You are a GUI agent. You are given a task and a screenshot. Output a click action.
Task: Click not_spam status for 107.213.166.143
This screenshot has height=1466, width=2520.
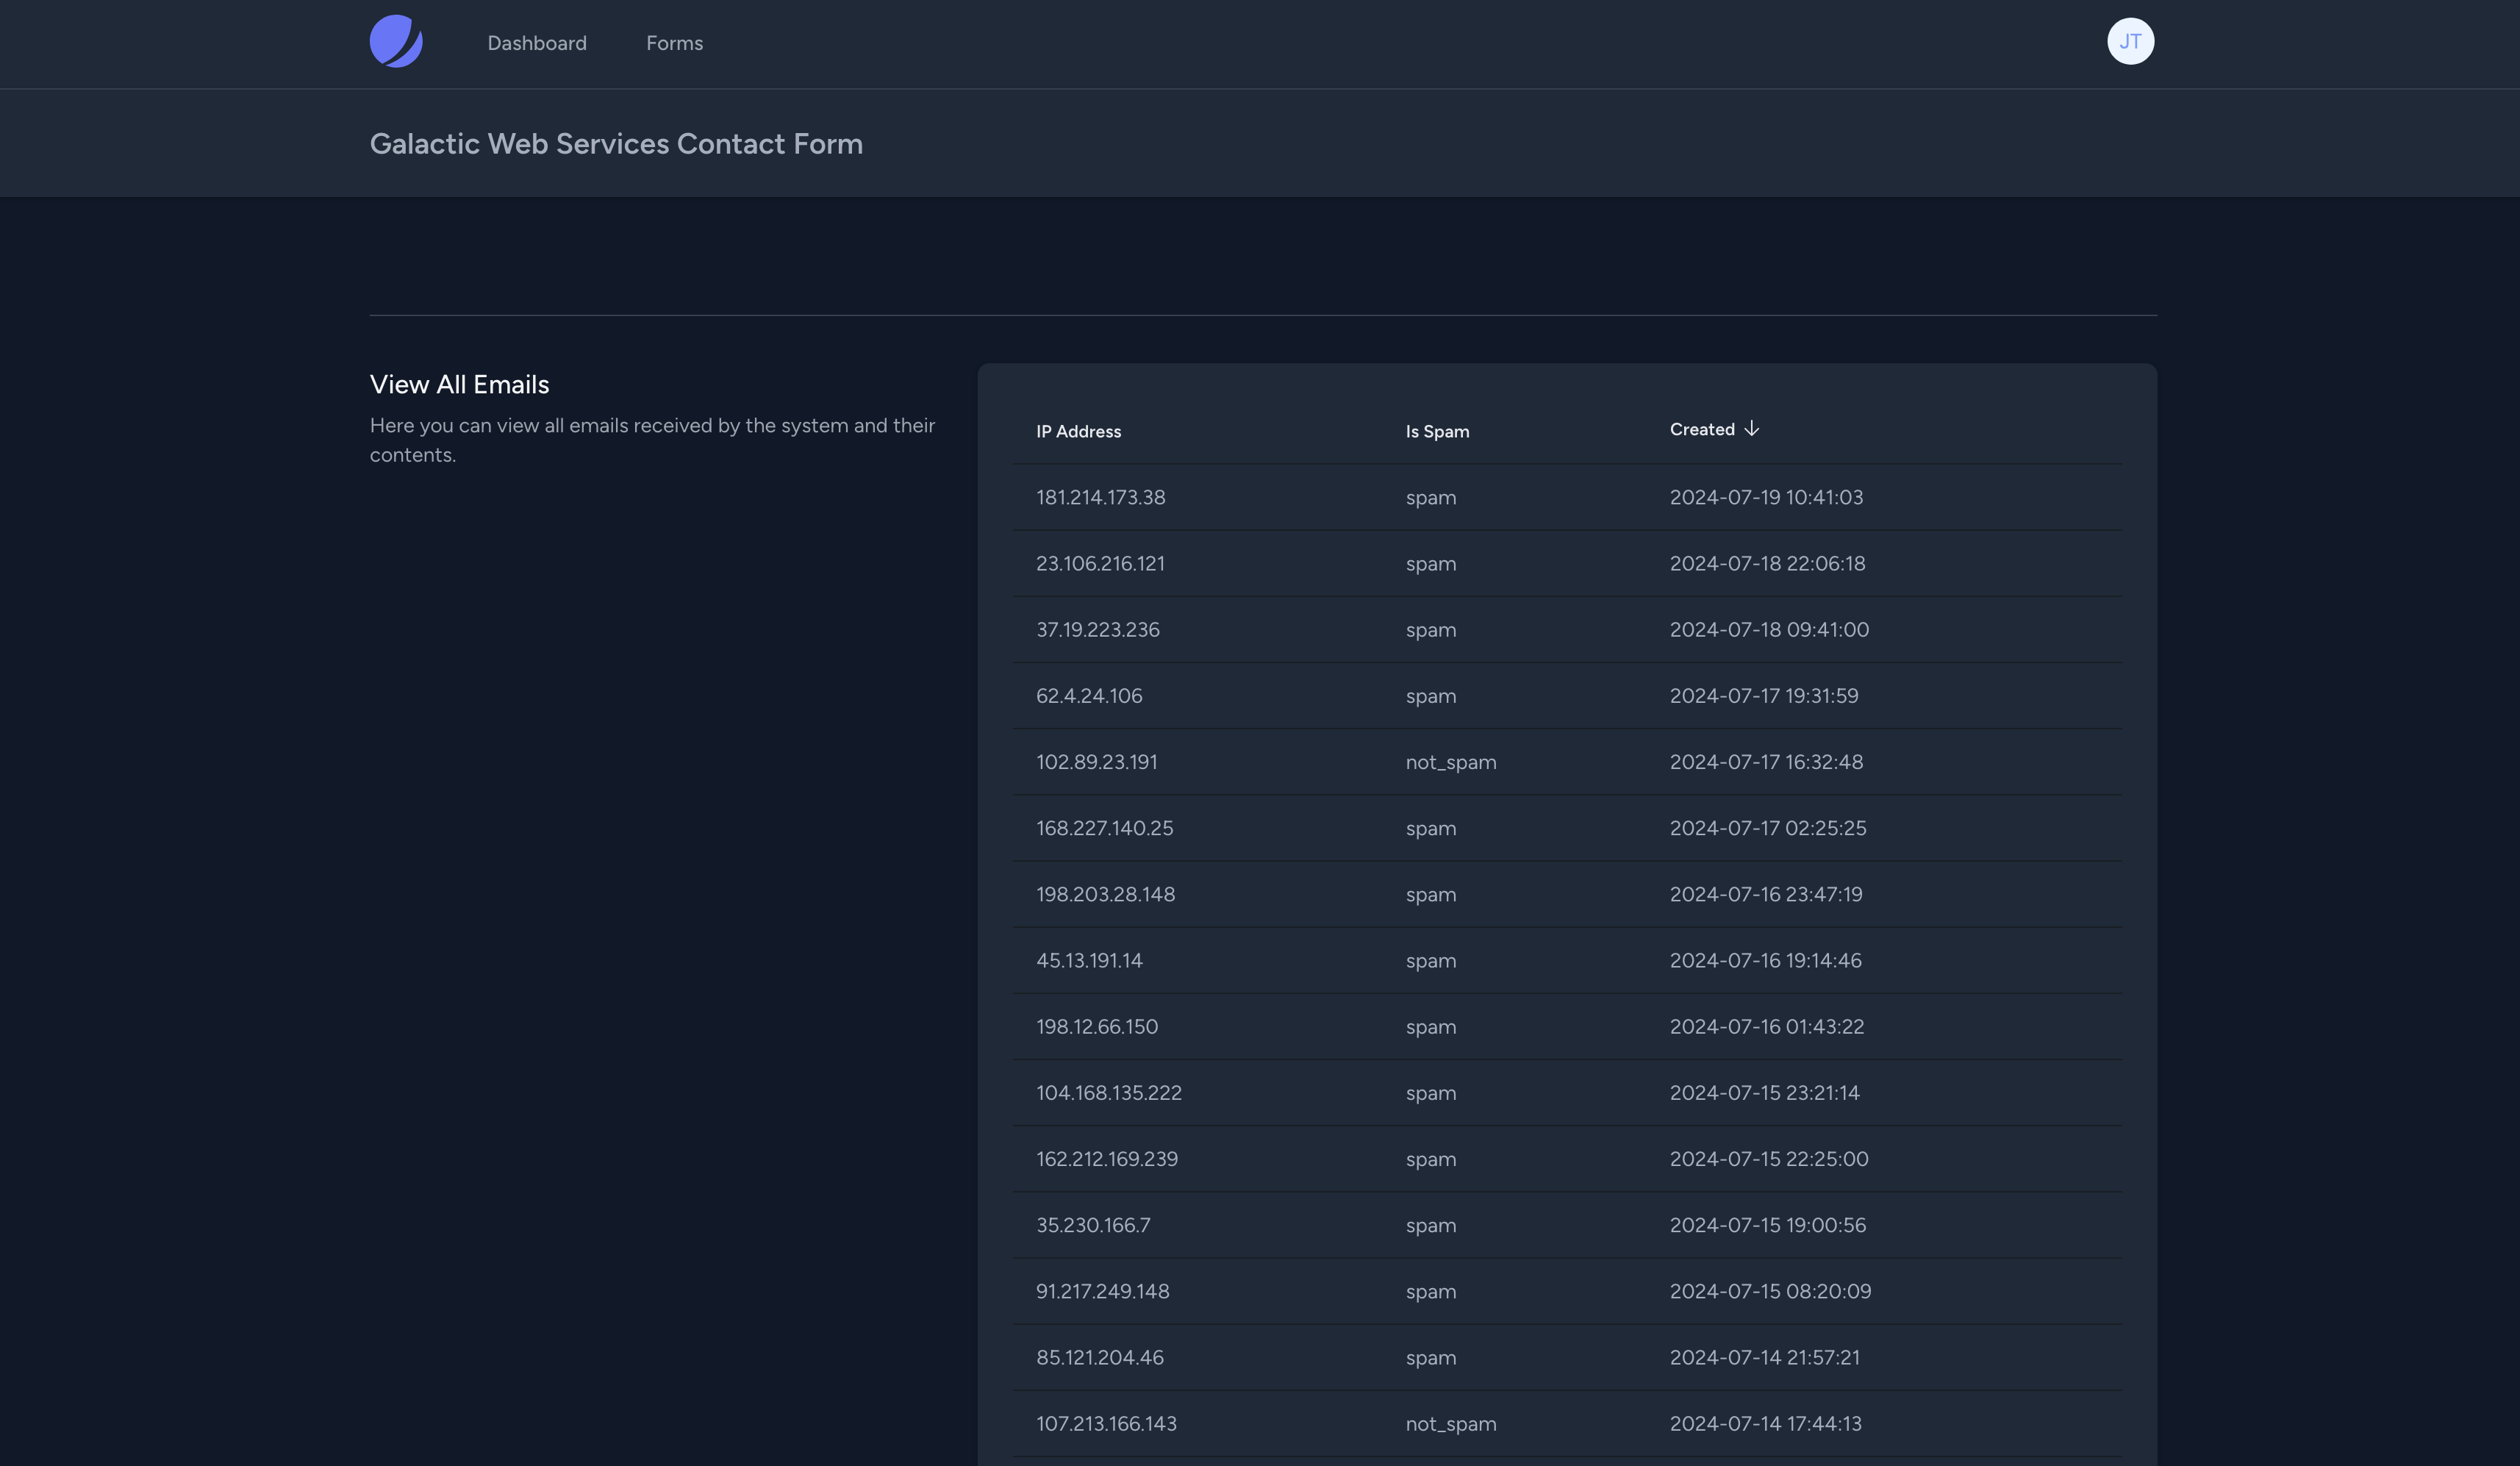[1451, 1424]
